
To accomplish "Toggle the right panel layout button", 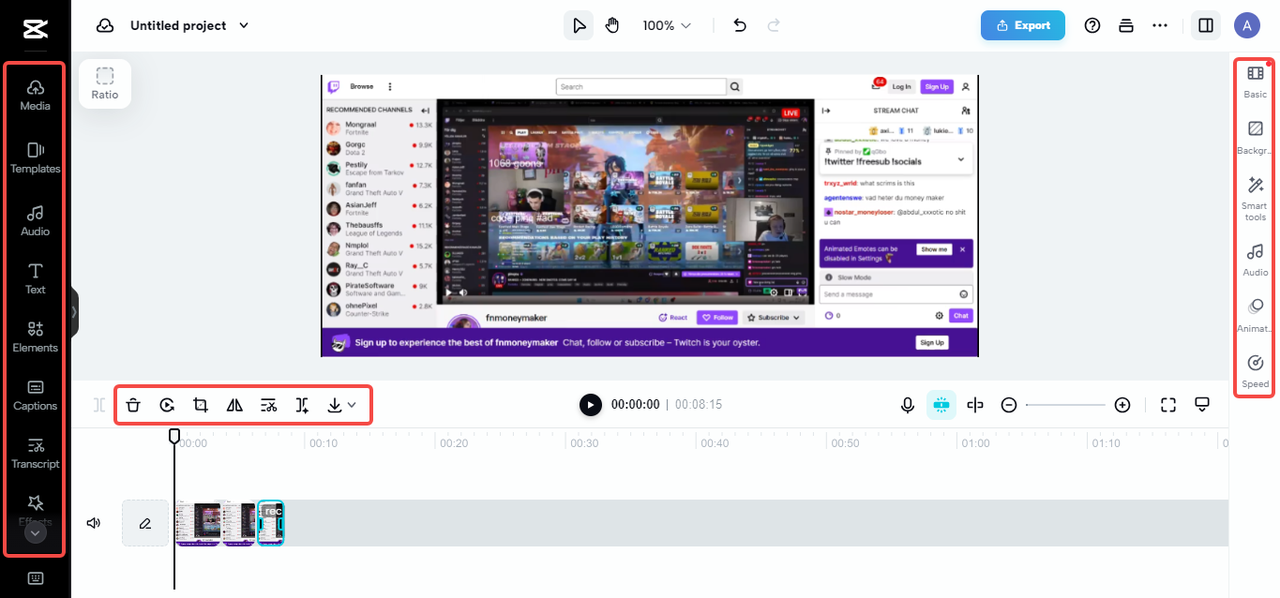I will pyautogui.click(x=1206, y=25).
